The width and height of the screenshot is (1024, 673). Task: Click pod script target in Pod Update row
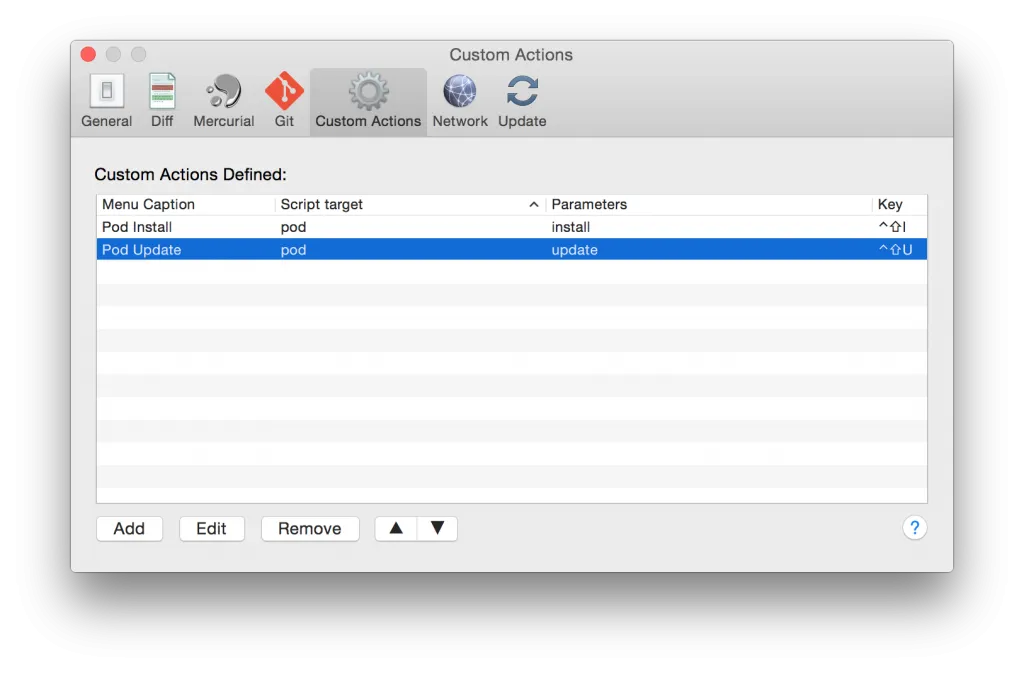[x=293, y=250]
